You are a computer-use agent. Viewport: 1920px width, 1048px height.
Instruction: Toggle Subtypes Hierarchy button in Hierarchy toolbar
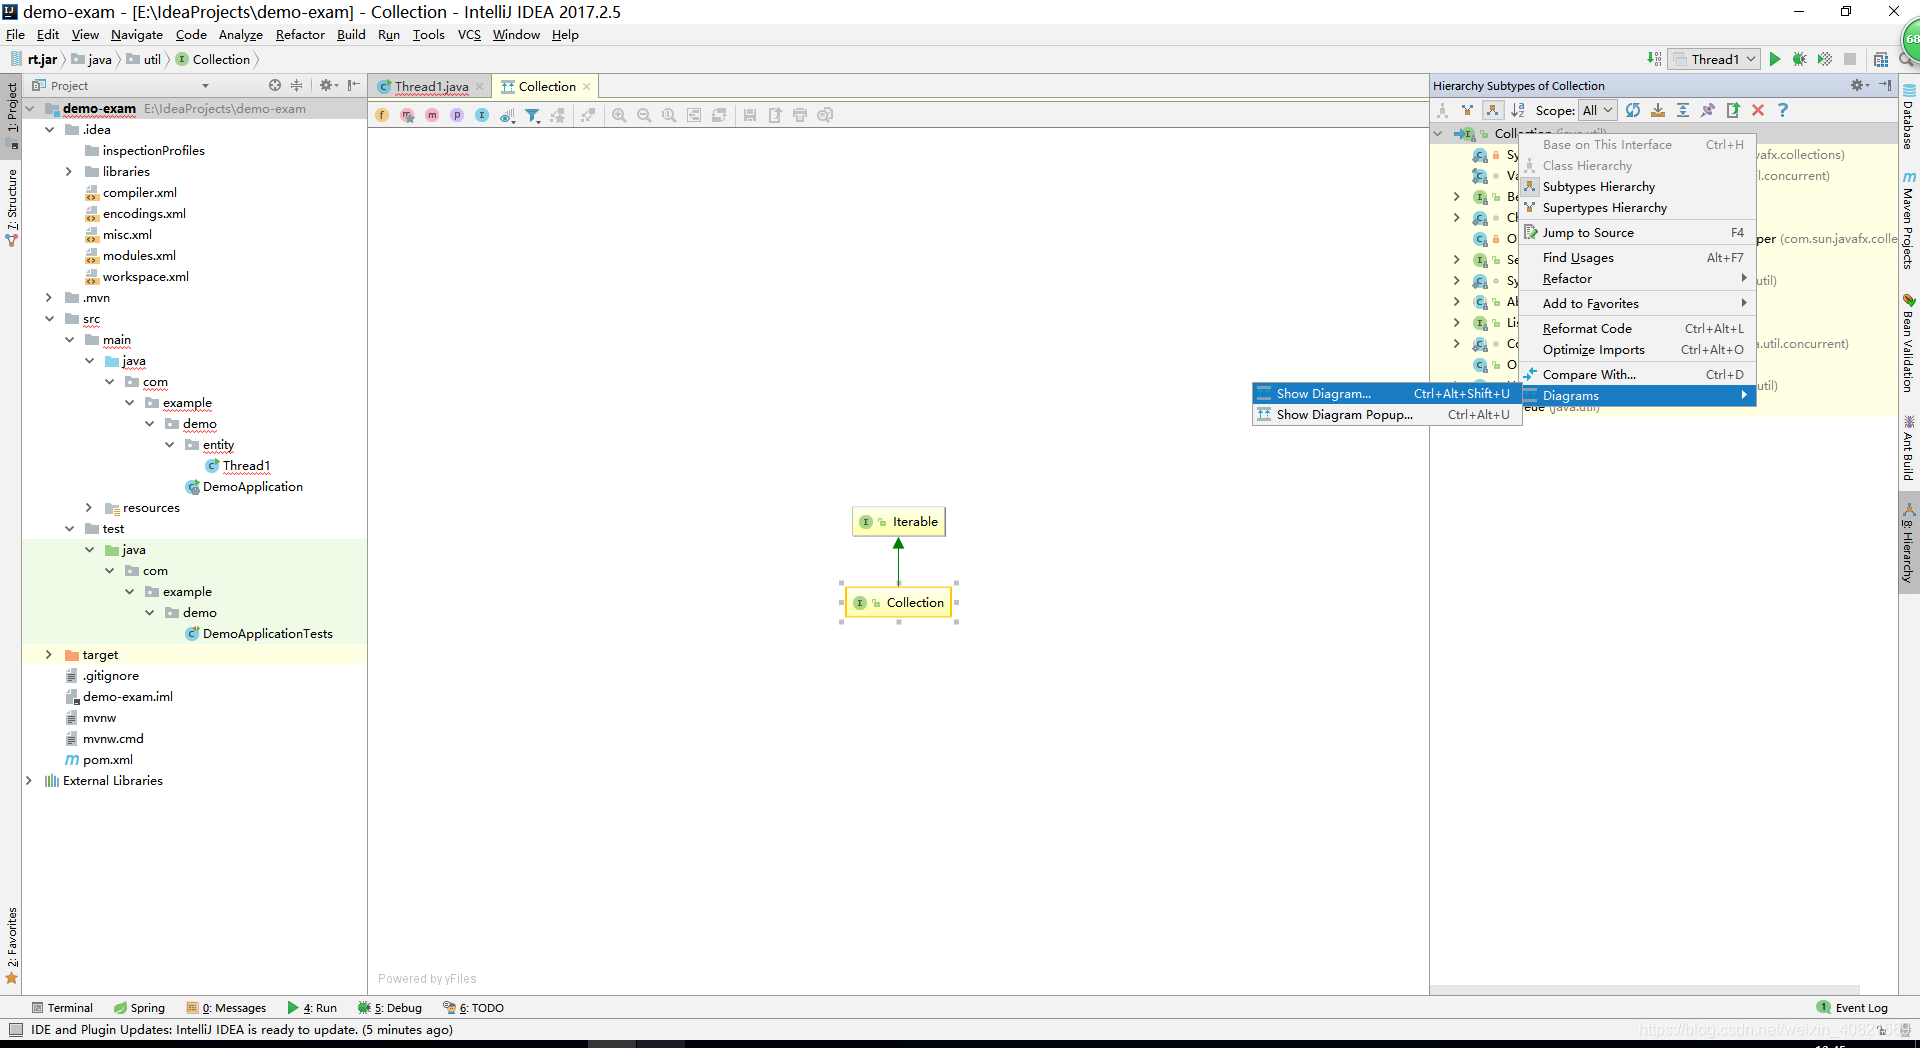(x=1492, y=110)
